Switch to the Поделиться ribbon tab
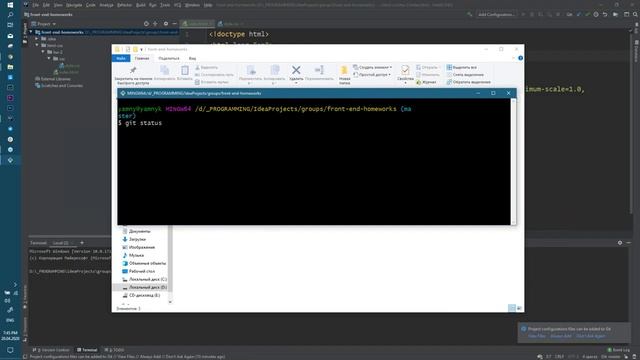640x360 pixels. 169,58
